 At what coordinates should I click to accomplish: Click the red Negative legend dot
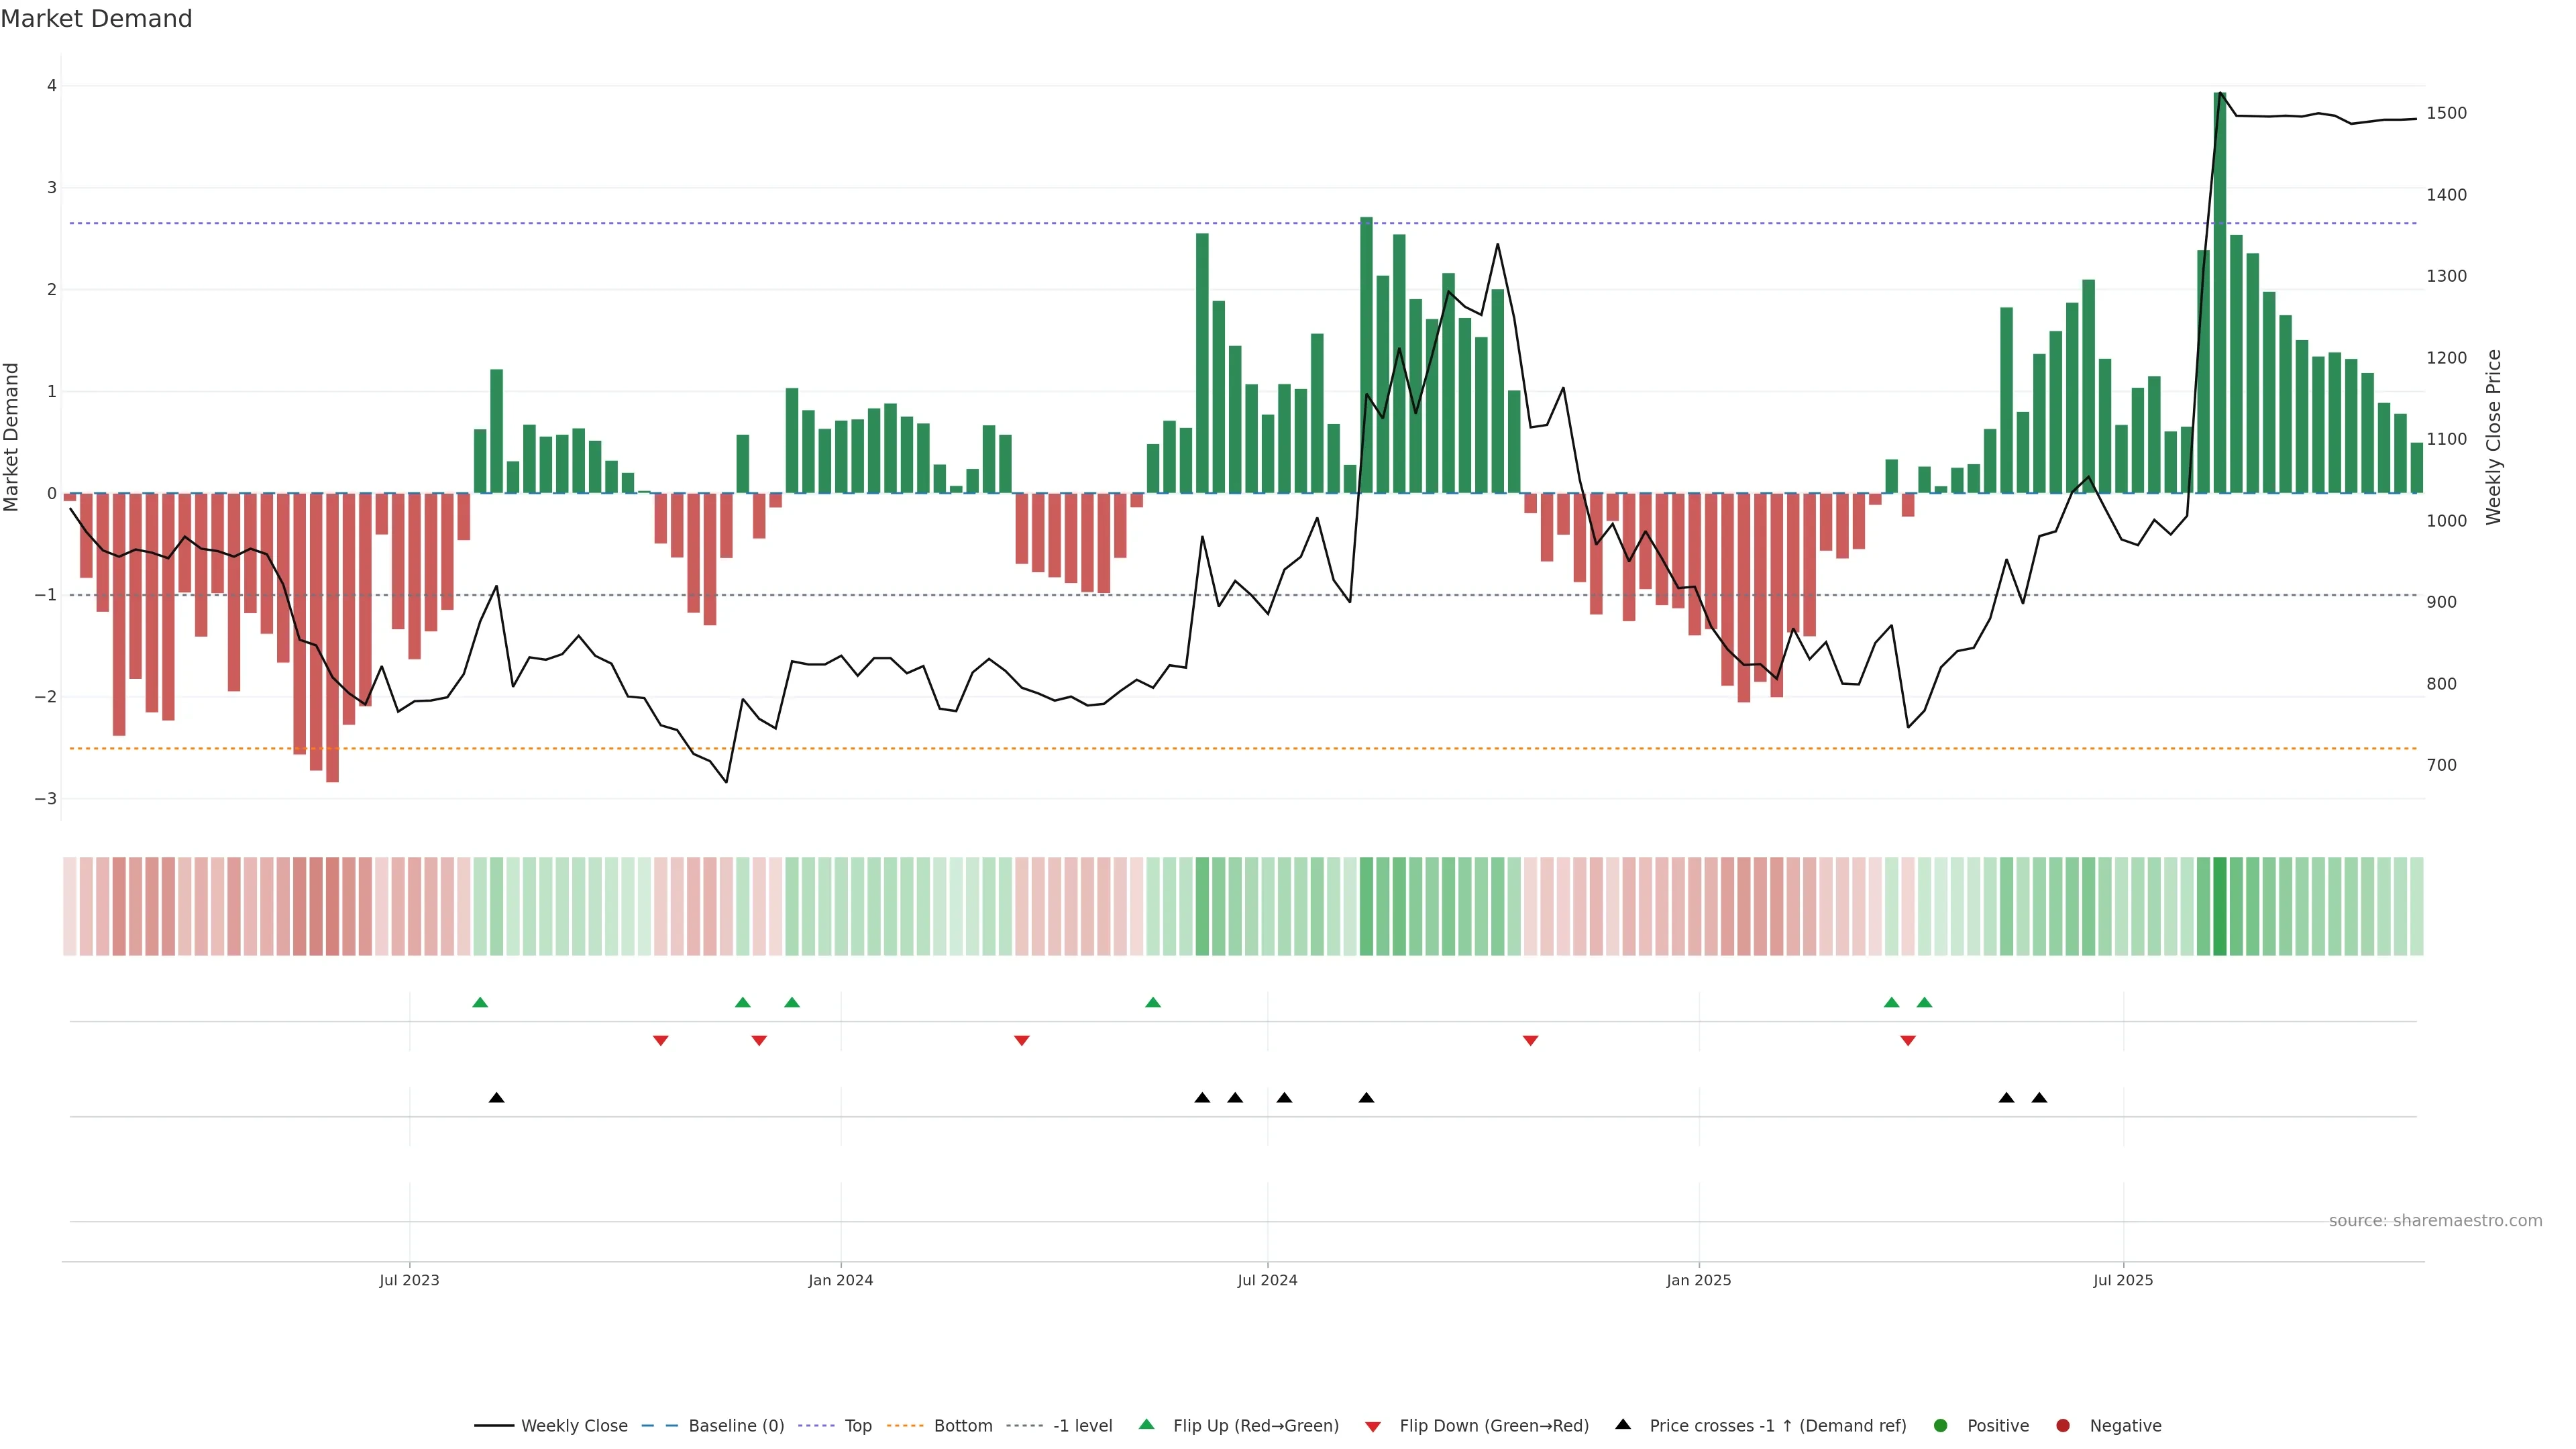[2063, 1425]
